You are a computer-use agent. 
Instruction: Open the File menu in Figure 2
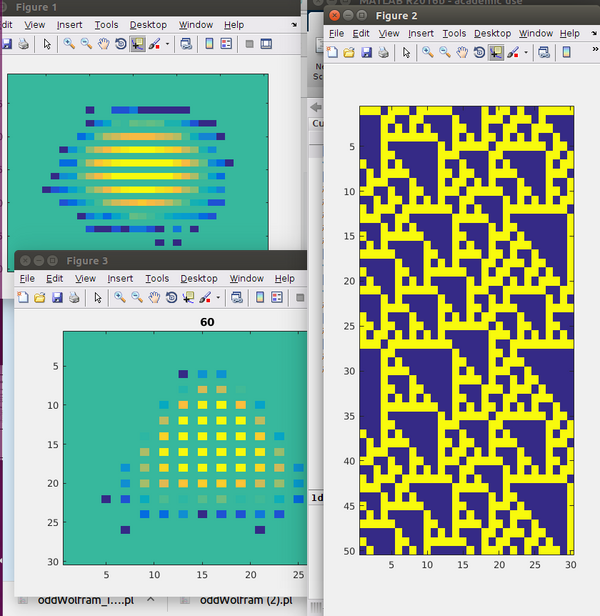tap(336, 33)
